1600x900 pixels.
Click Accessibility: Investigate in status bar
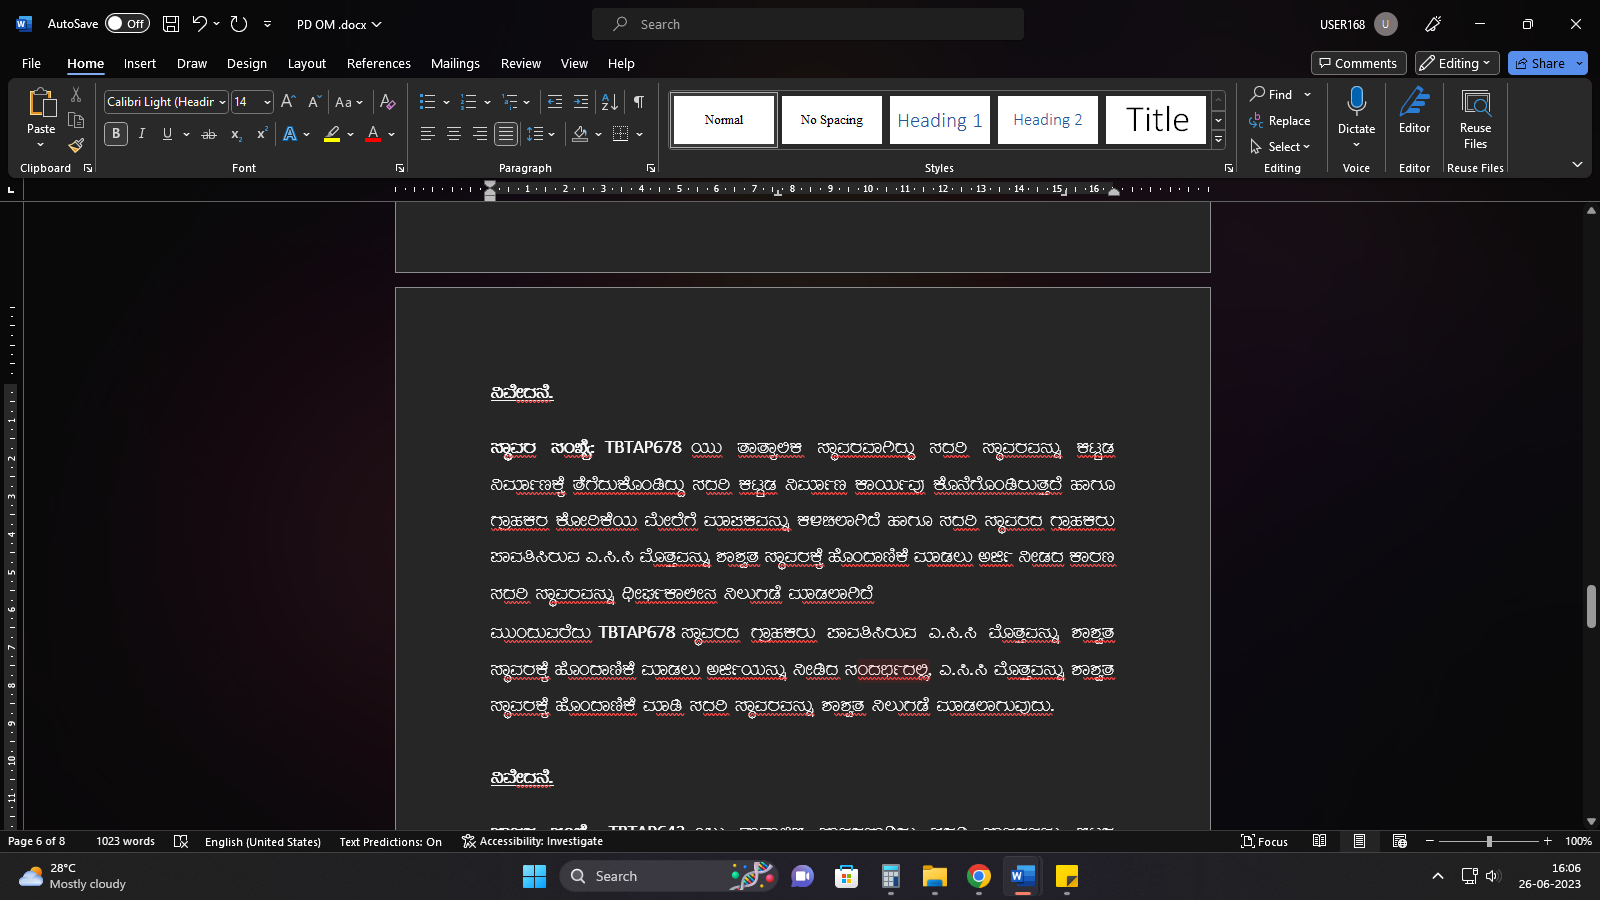(532, 842)
